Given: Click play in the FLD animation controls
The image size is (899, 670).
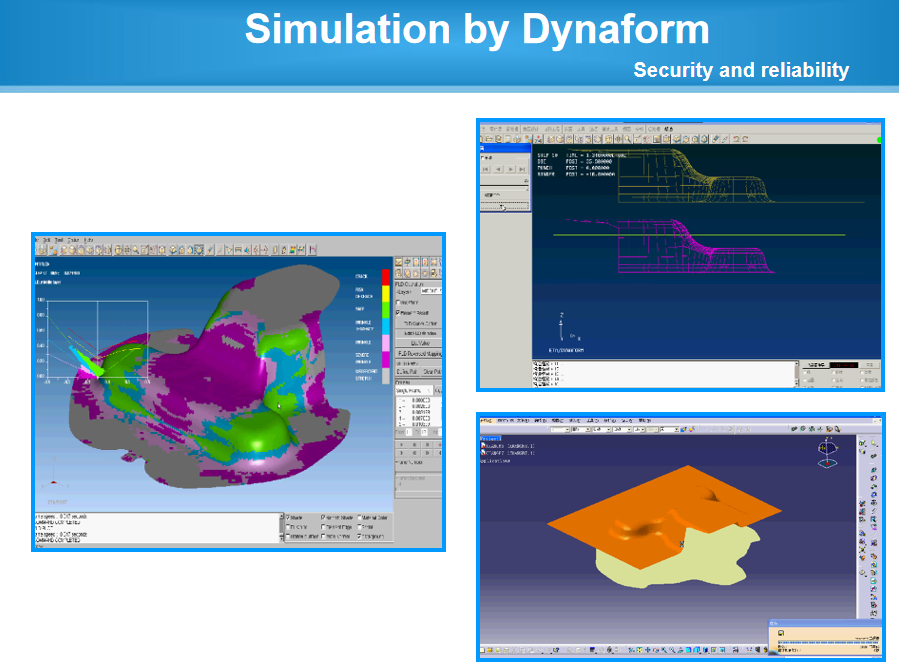Looking at the screenshot, I should pyautogui.click(x=401, y=444).
